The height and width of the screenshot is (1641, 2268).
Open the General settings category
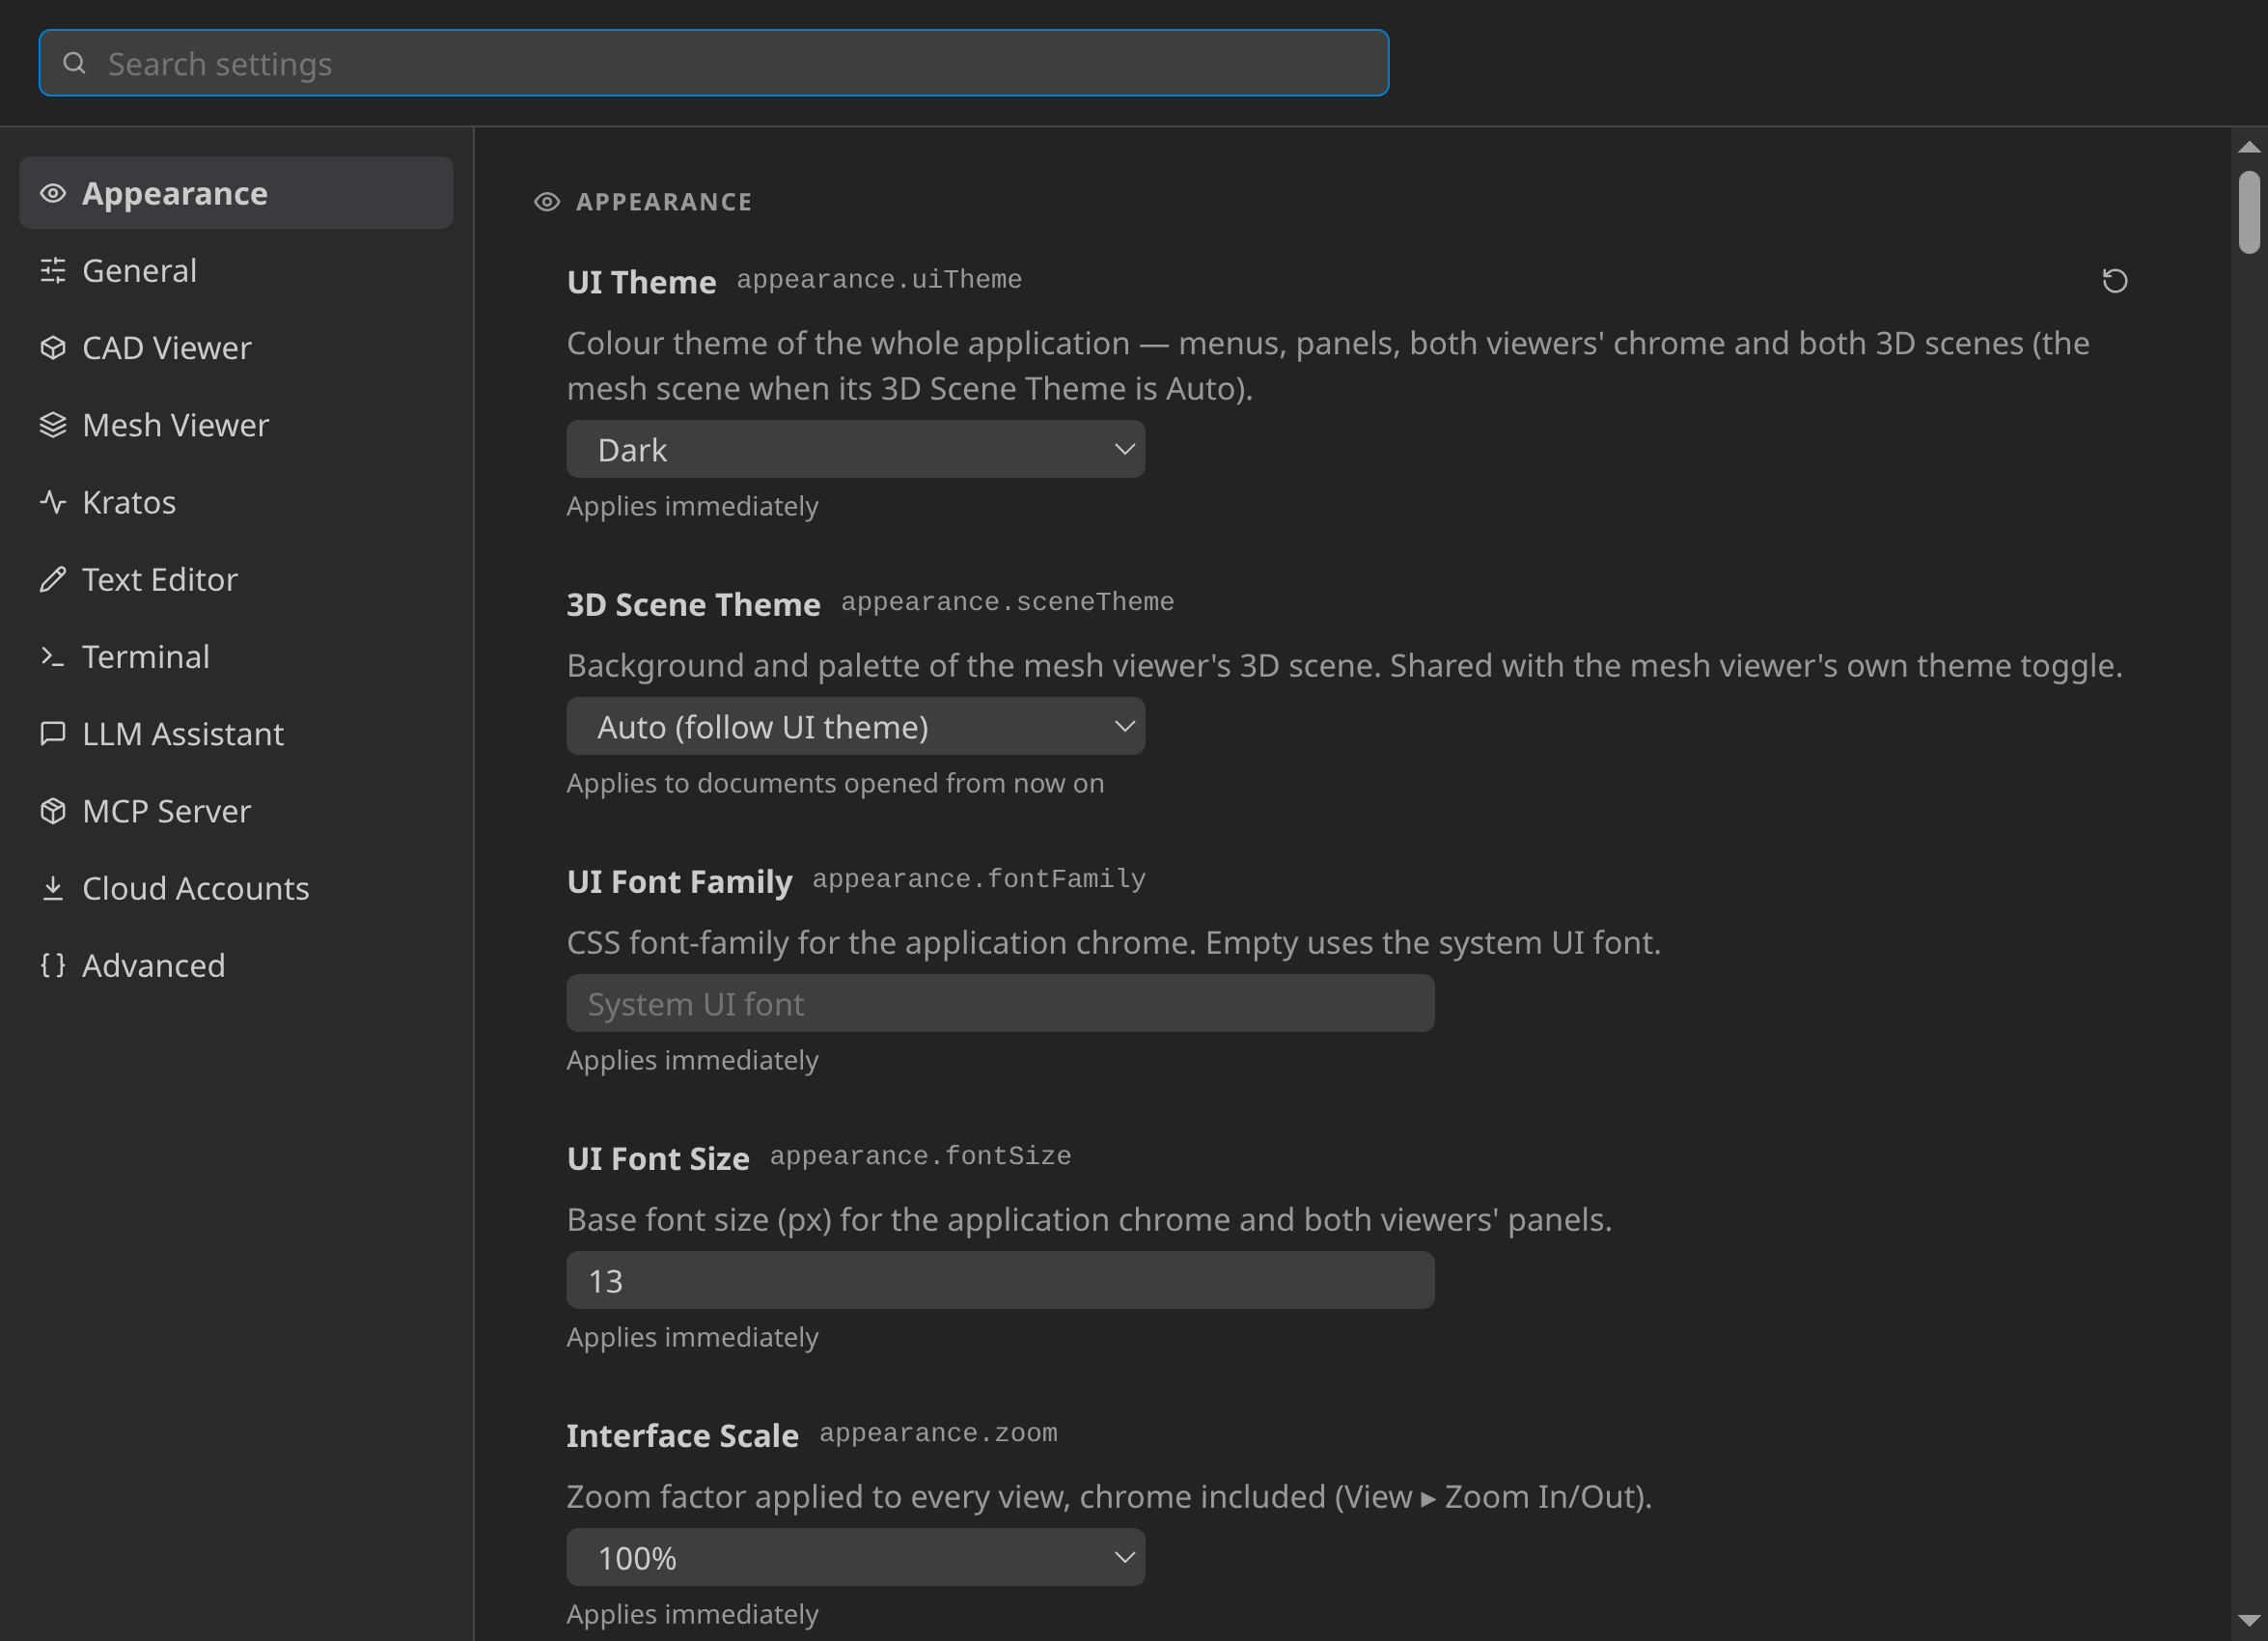(236, 270)
